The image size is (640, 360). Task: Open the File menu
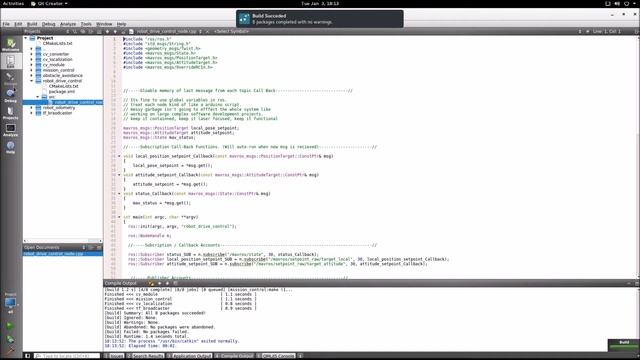tap(6, 24)
